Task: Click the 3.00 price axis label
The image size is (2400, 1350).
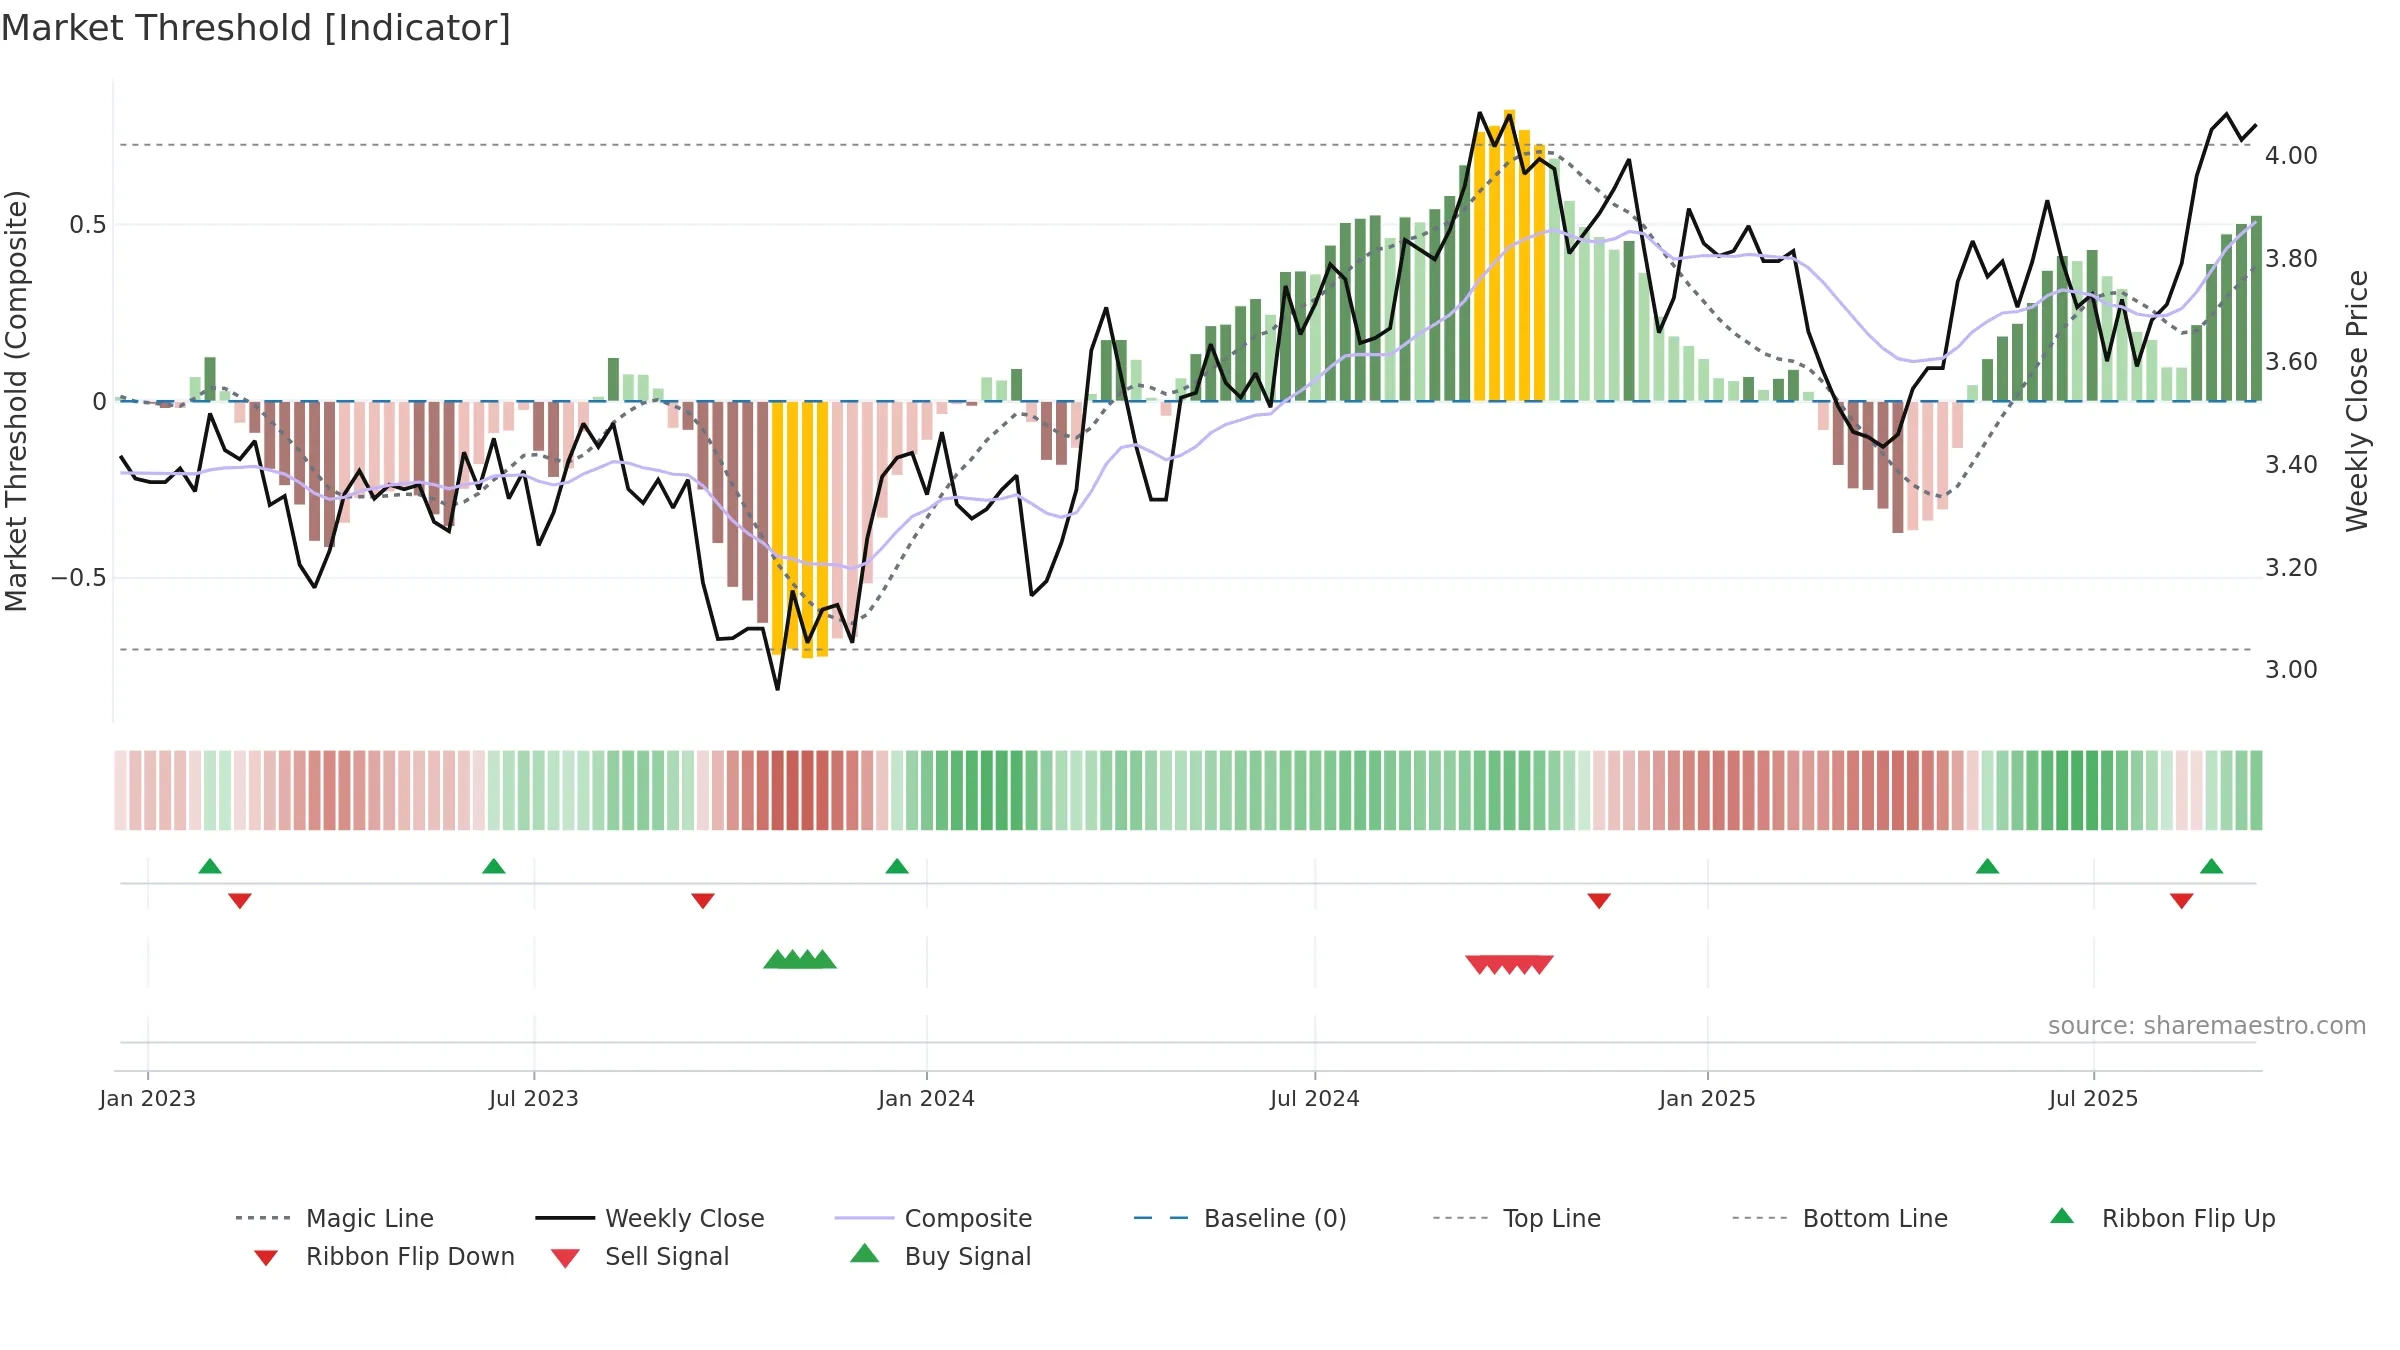Action: pos(2291,670)
